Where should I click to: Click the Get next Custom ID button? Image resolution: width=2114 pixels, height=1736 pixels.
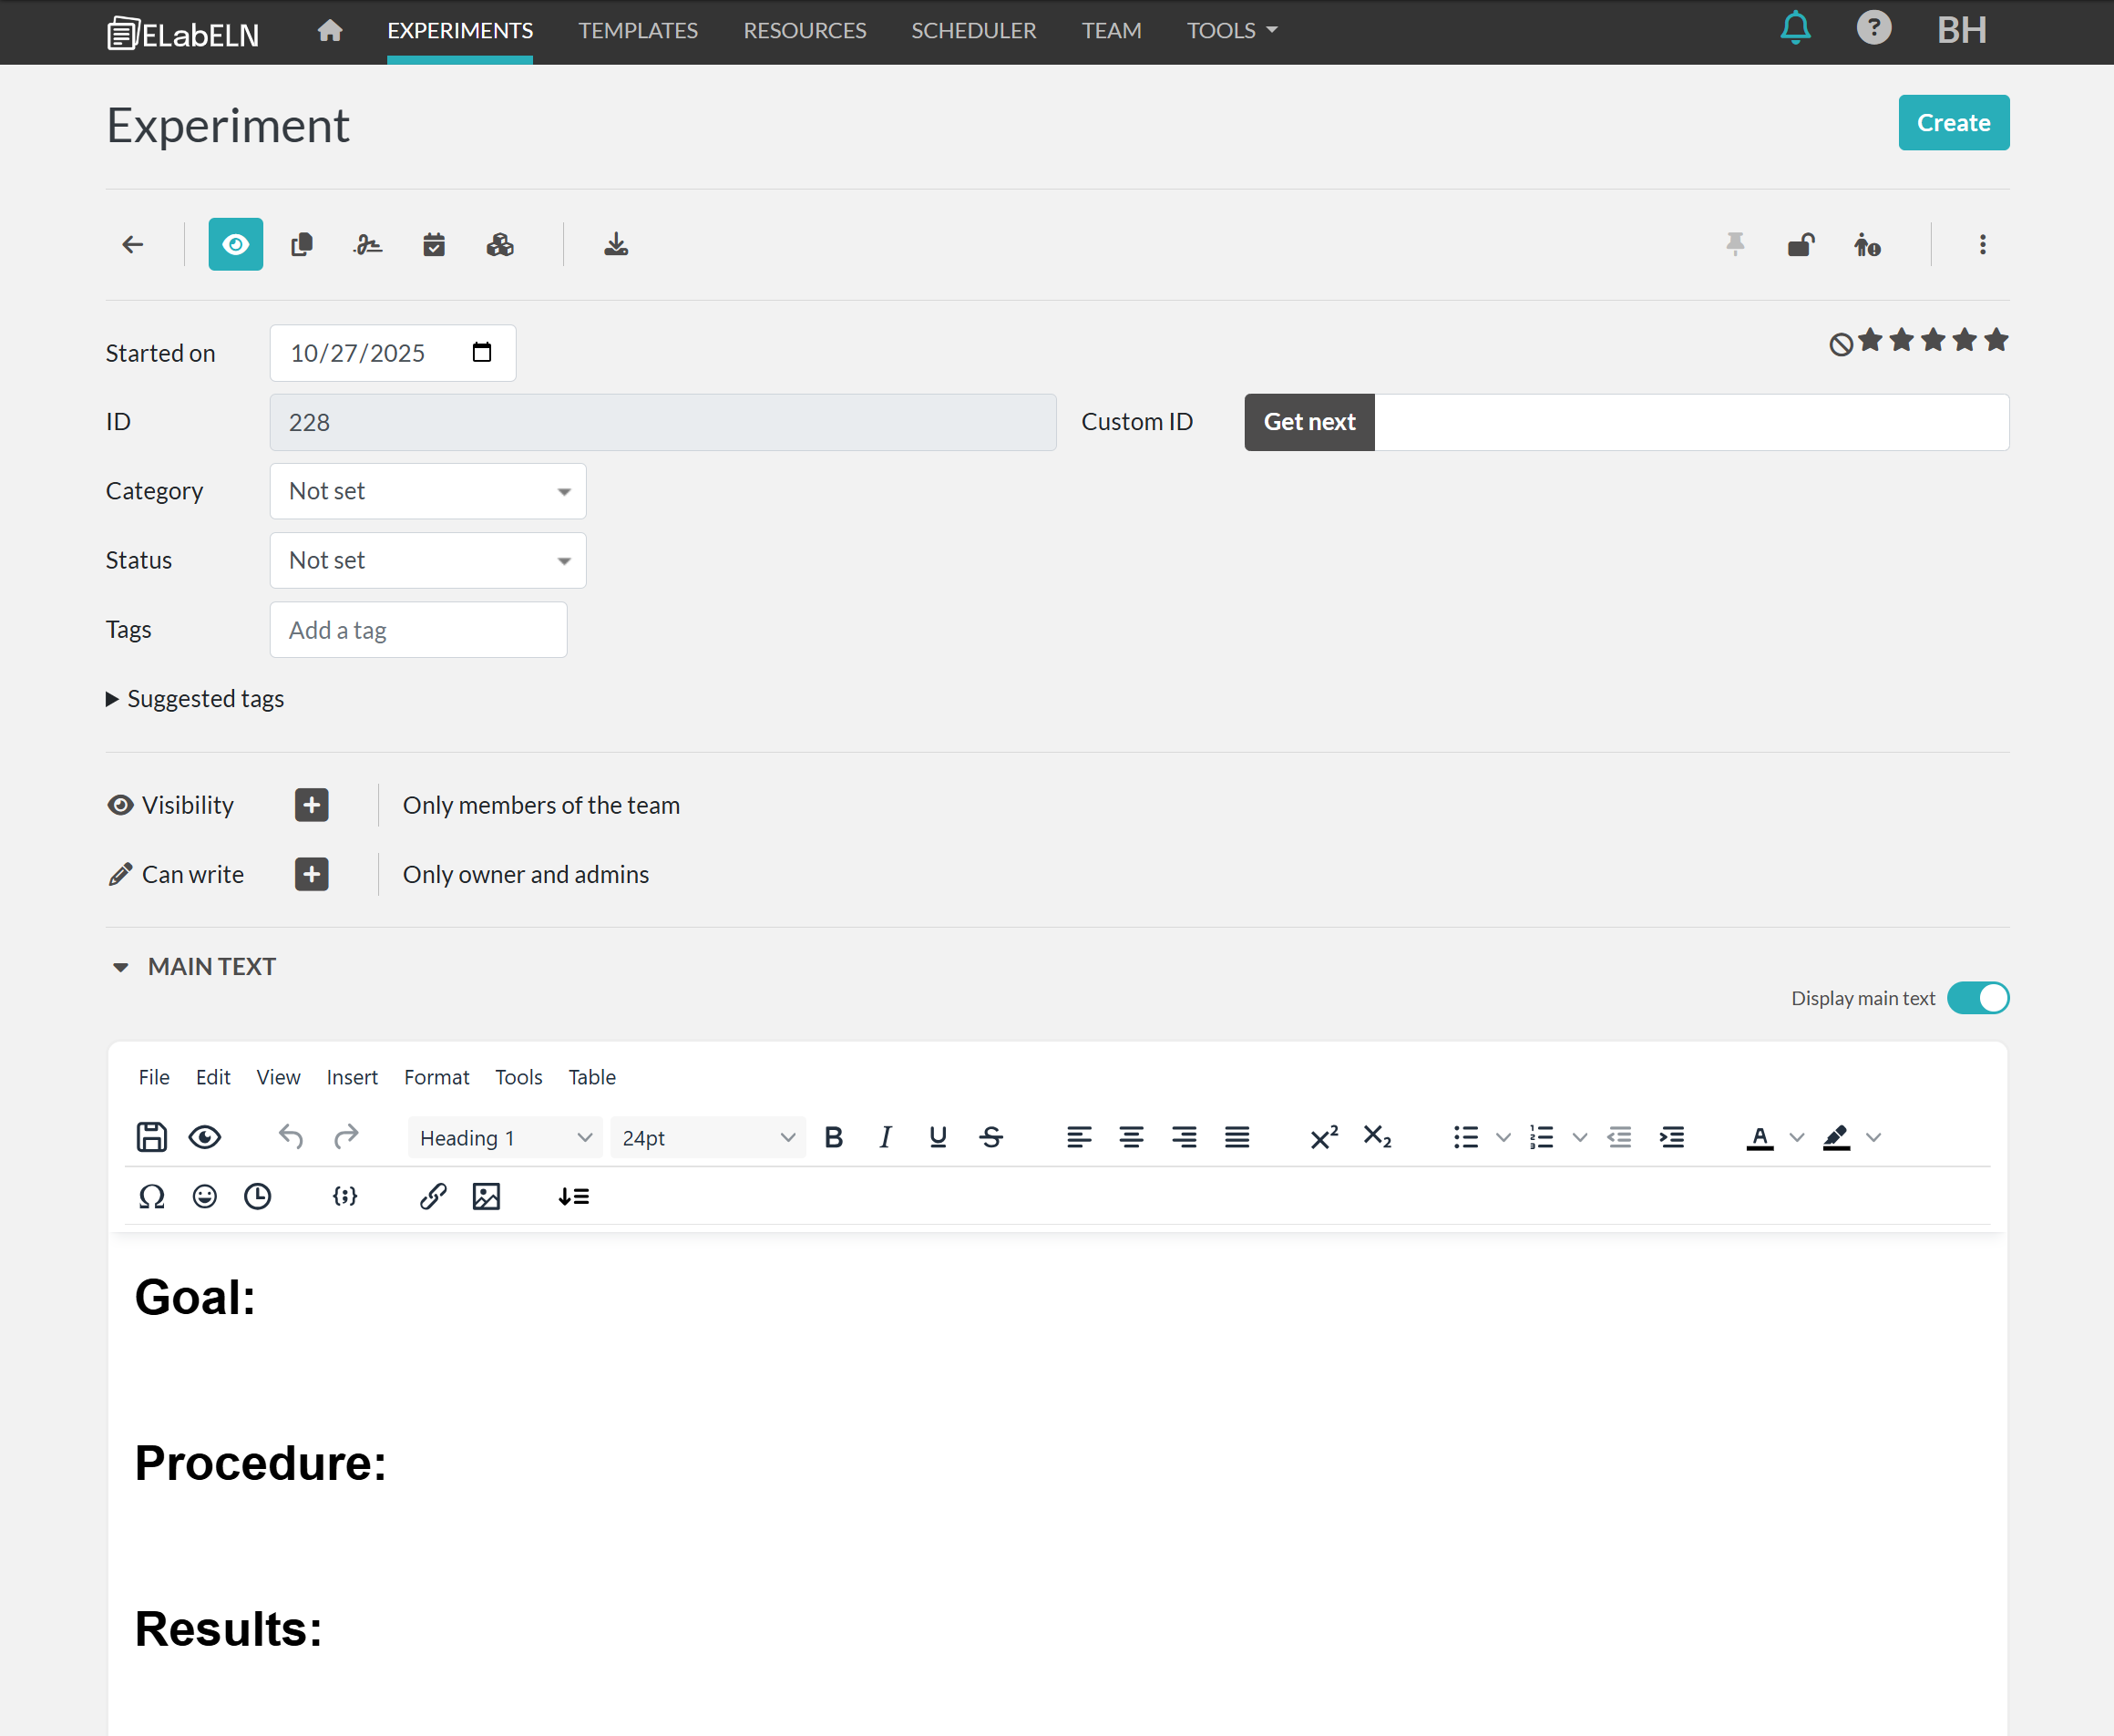[1309, 422]
